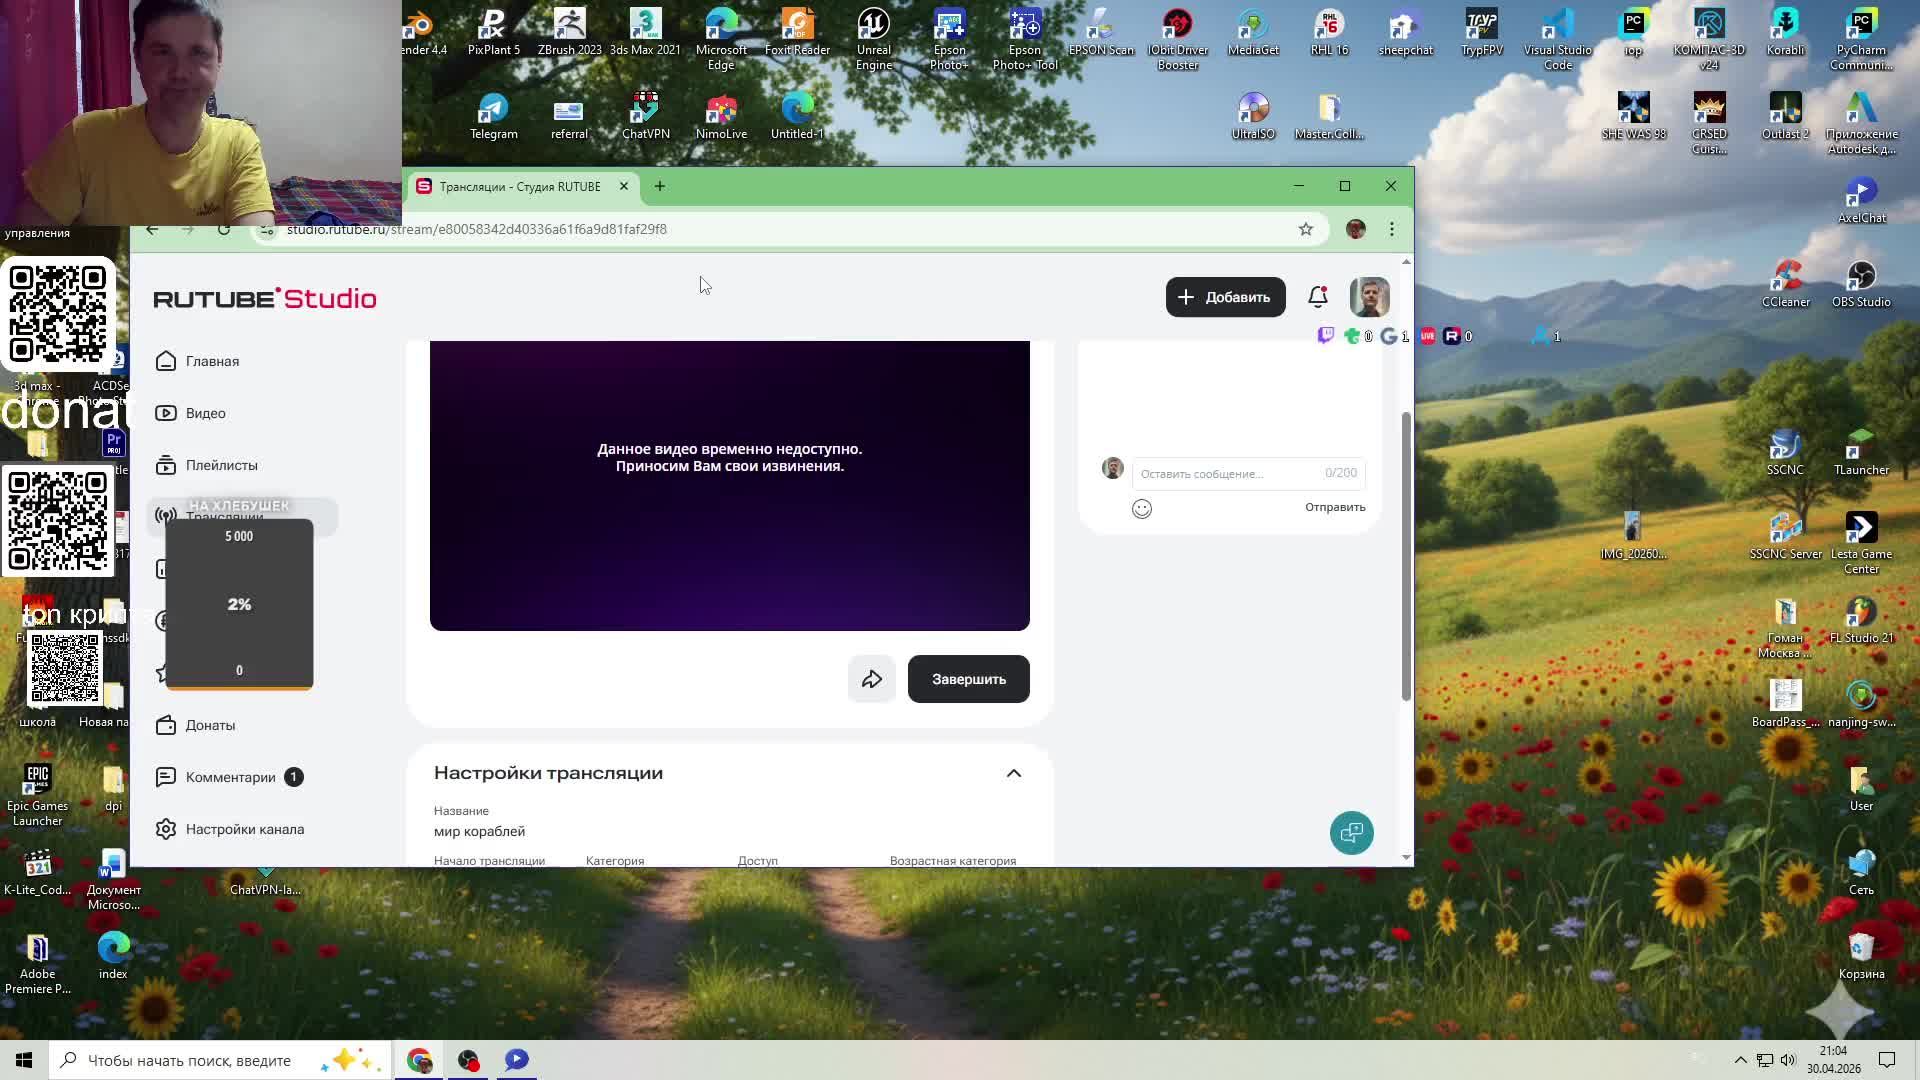Click the Добавить button
This screenshot has width=1920, height=1080.
click(1225, 297)
